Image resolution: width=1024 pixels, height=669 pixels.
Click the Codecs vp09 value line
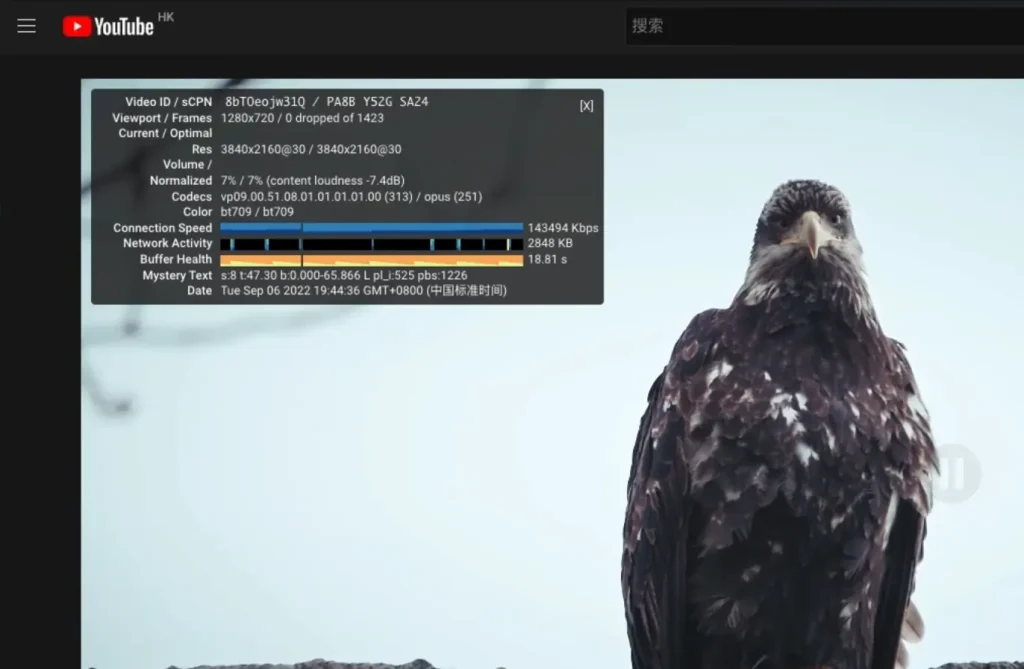coord(351,197)
